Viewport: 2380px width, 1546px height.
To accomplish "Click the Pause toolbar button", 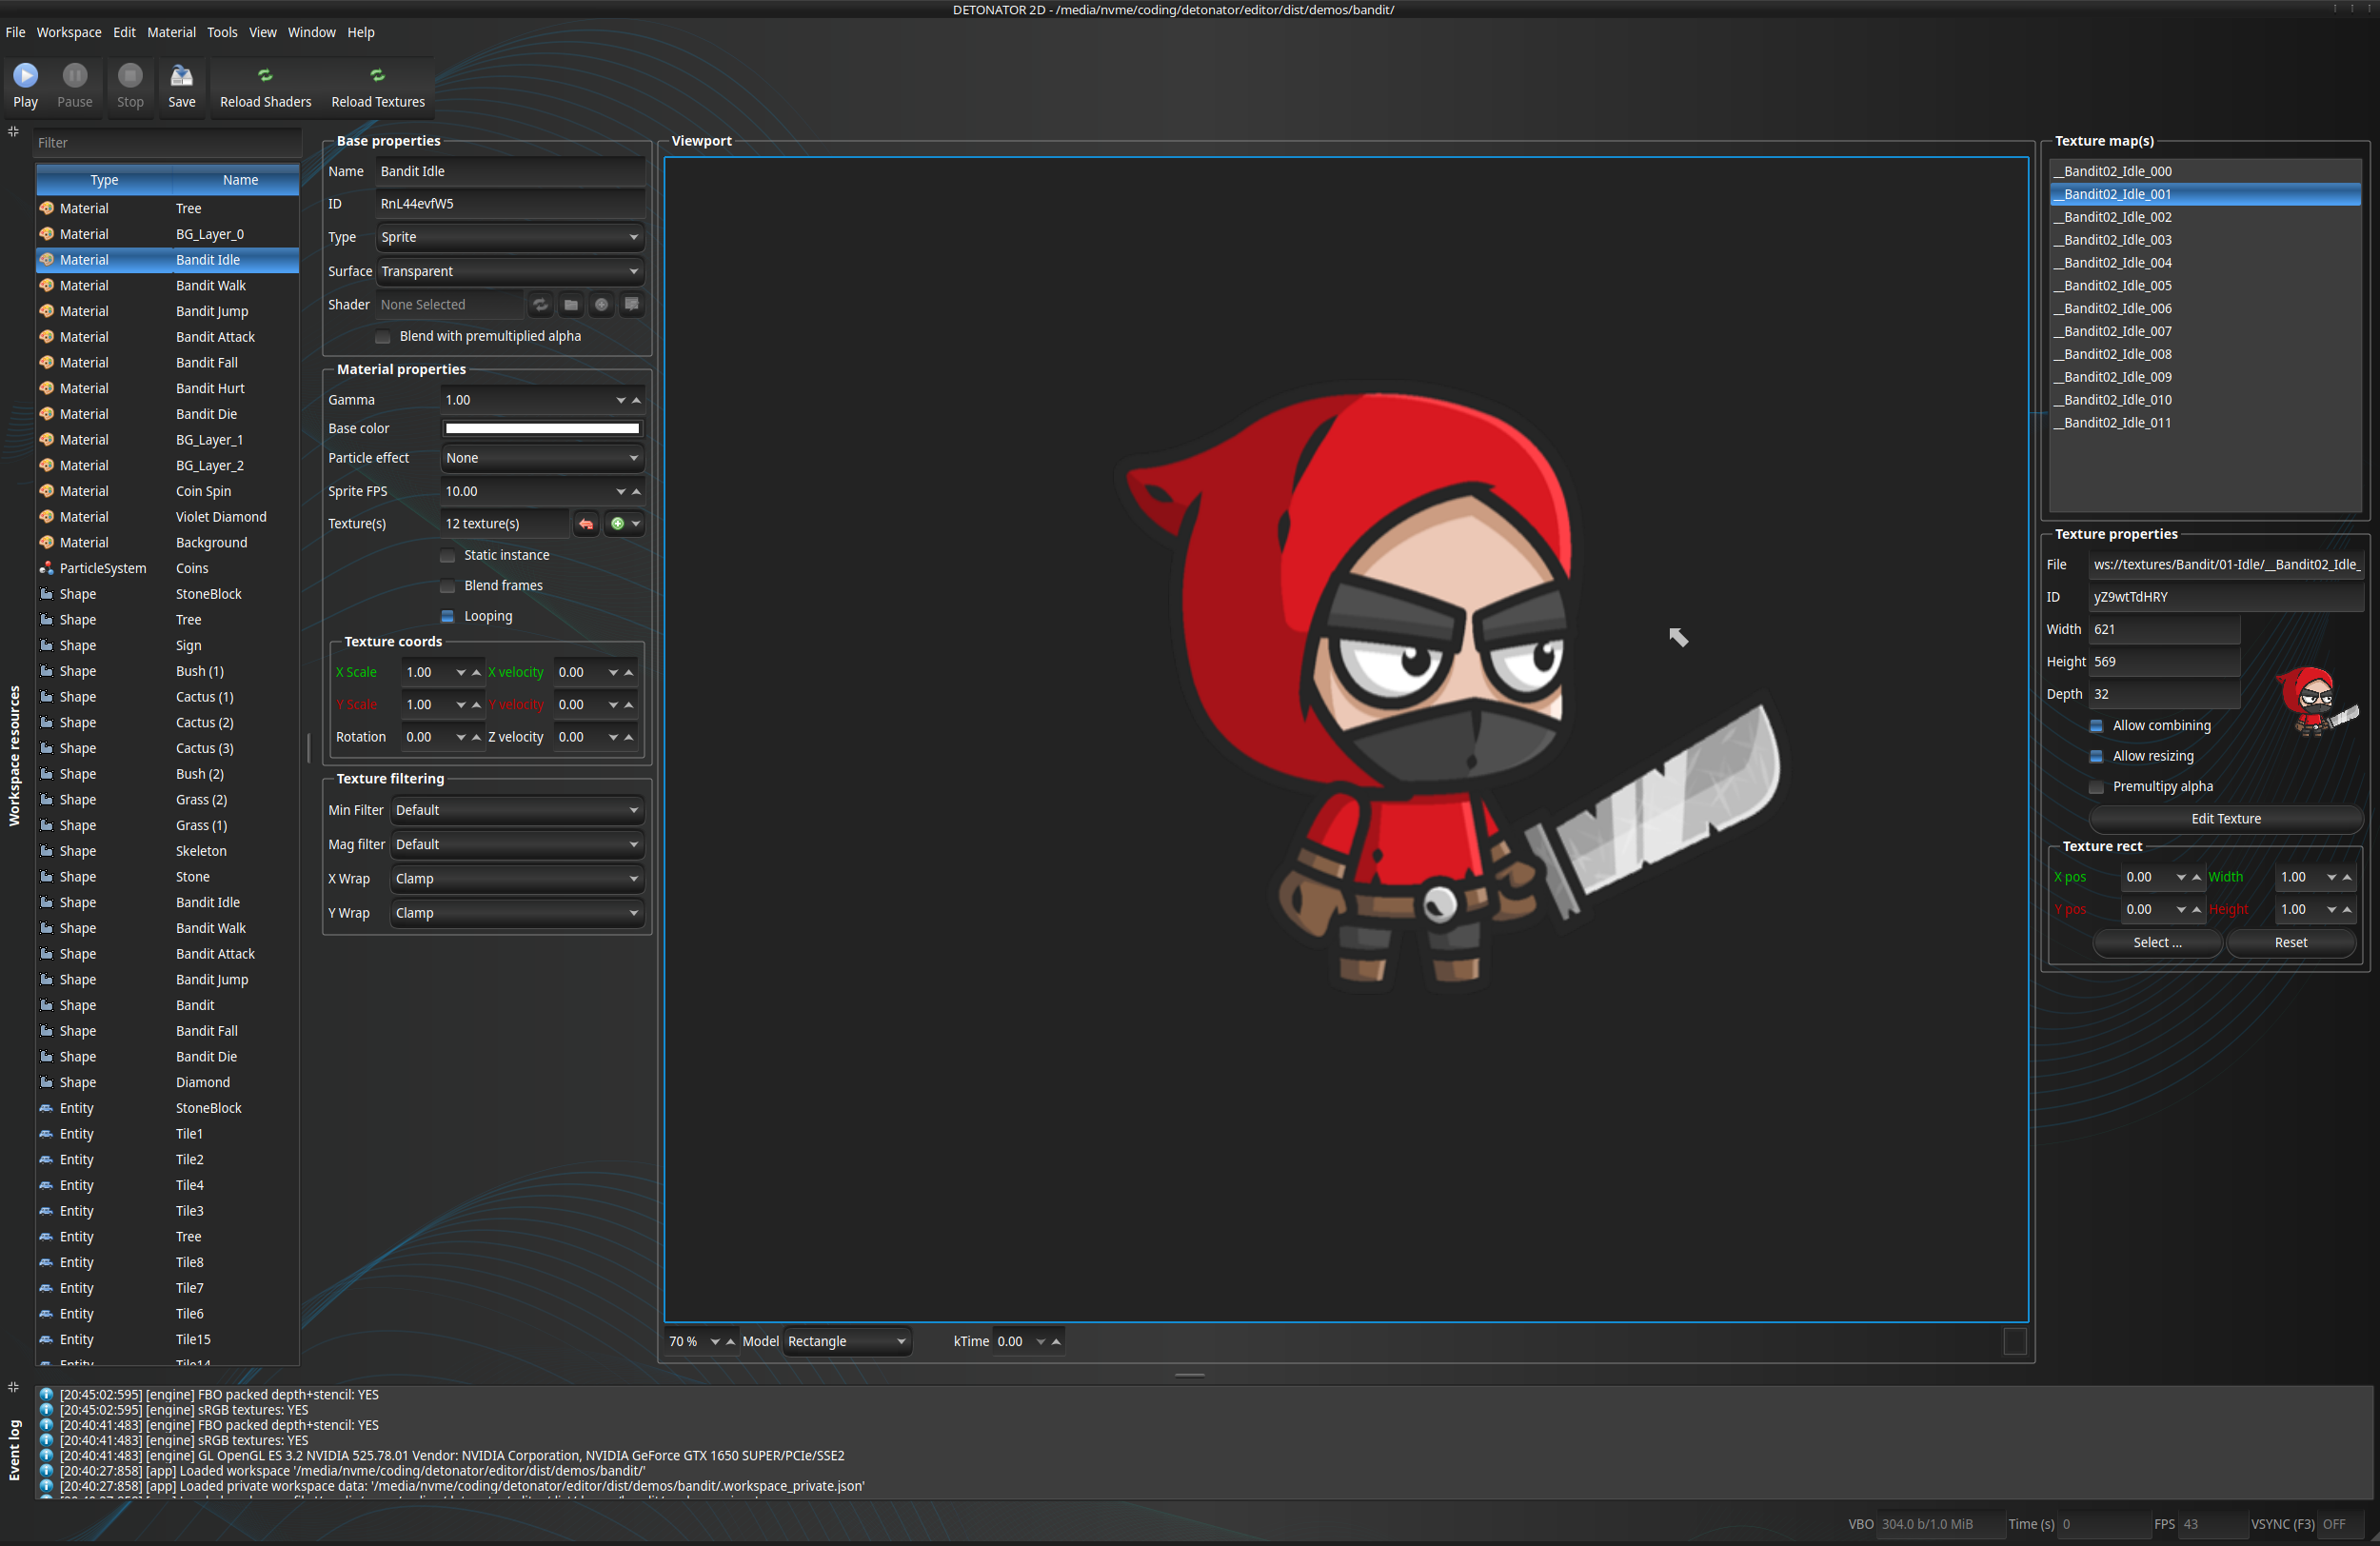I will click(x=75, y=86).
